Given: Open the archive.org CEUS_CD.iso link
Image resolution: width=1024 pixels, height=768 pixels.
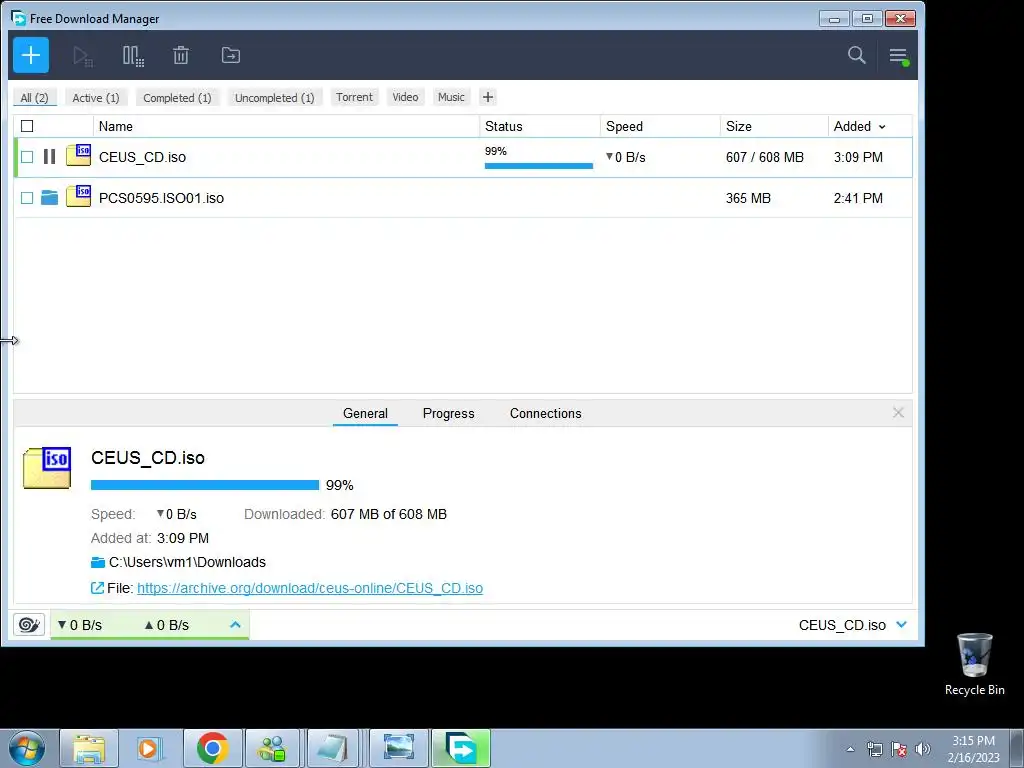Looking at the screenshot, I should coord(310,588).
